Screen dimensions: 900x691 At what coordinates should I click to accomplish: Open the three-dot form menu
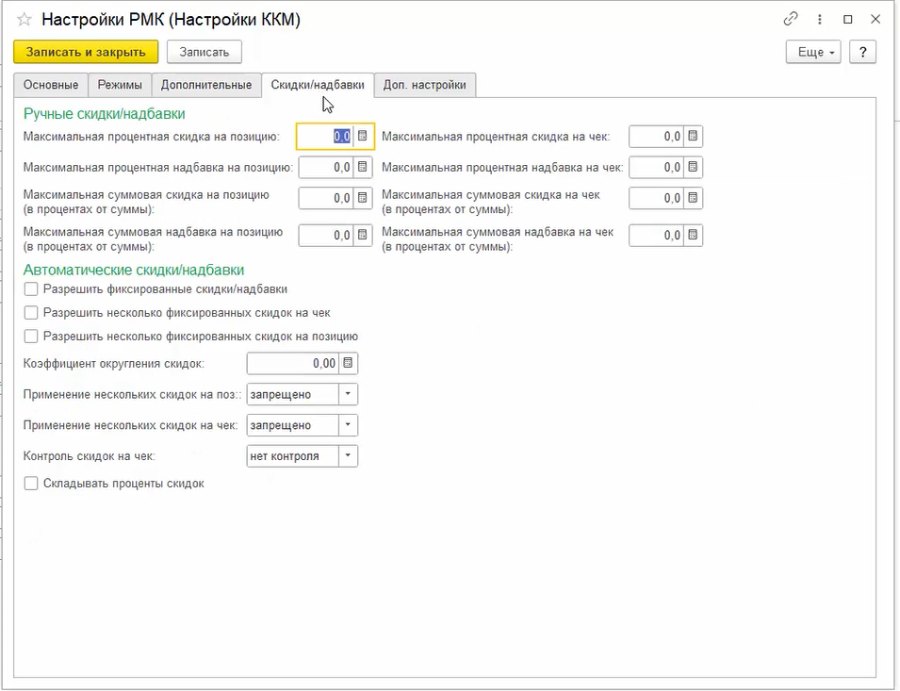(x=820, y=20)
